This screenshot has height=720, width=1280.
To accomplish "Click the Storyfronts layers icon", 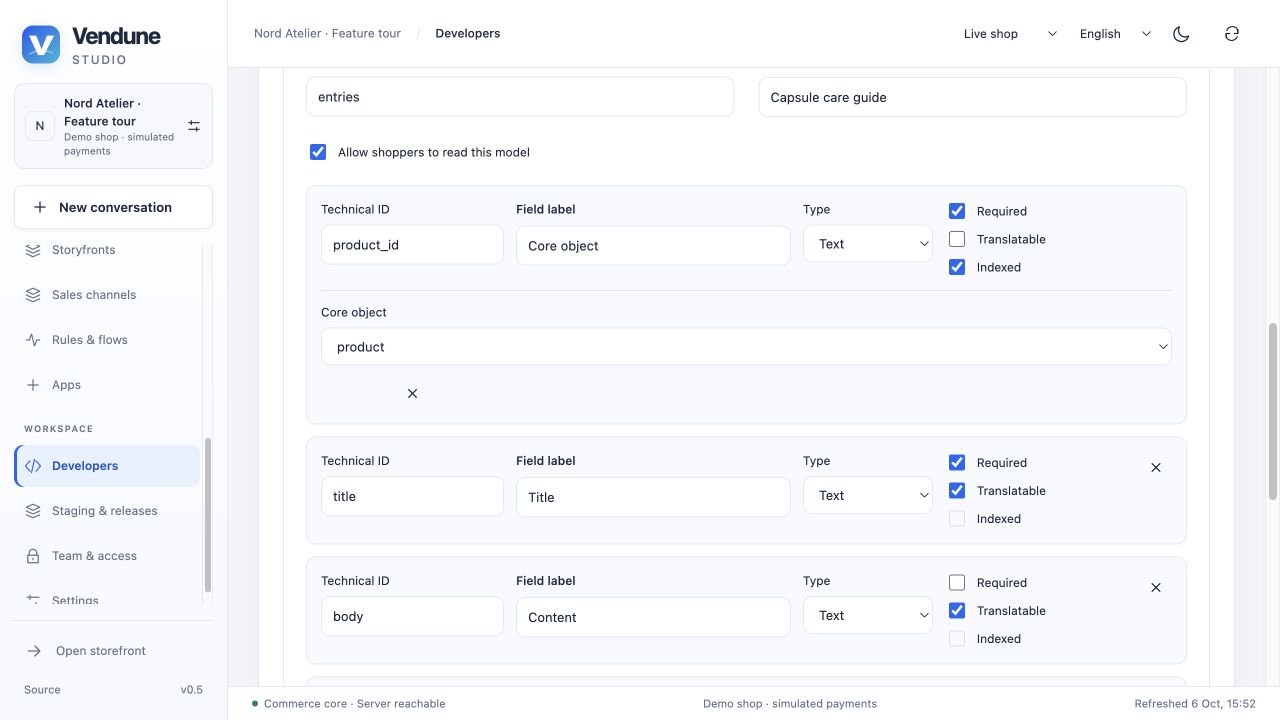I will pyautogui.click(x=33, y=250).
